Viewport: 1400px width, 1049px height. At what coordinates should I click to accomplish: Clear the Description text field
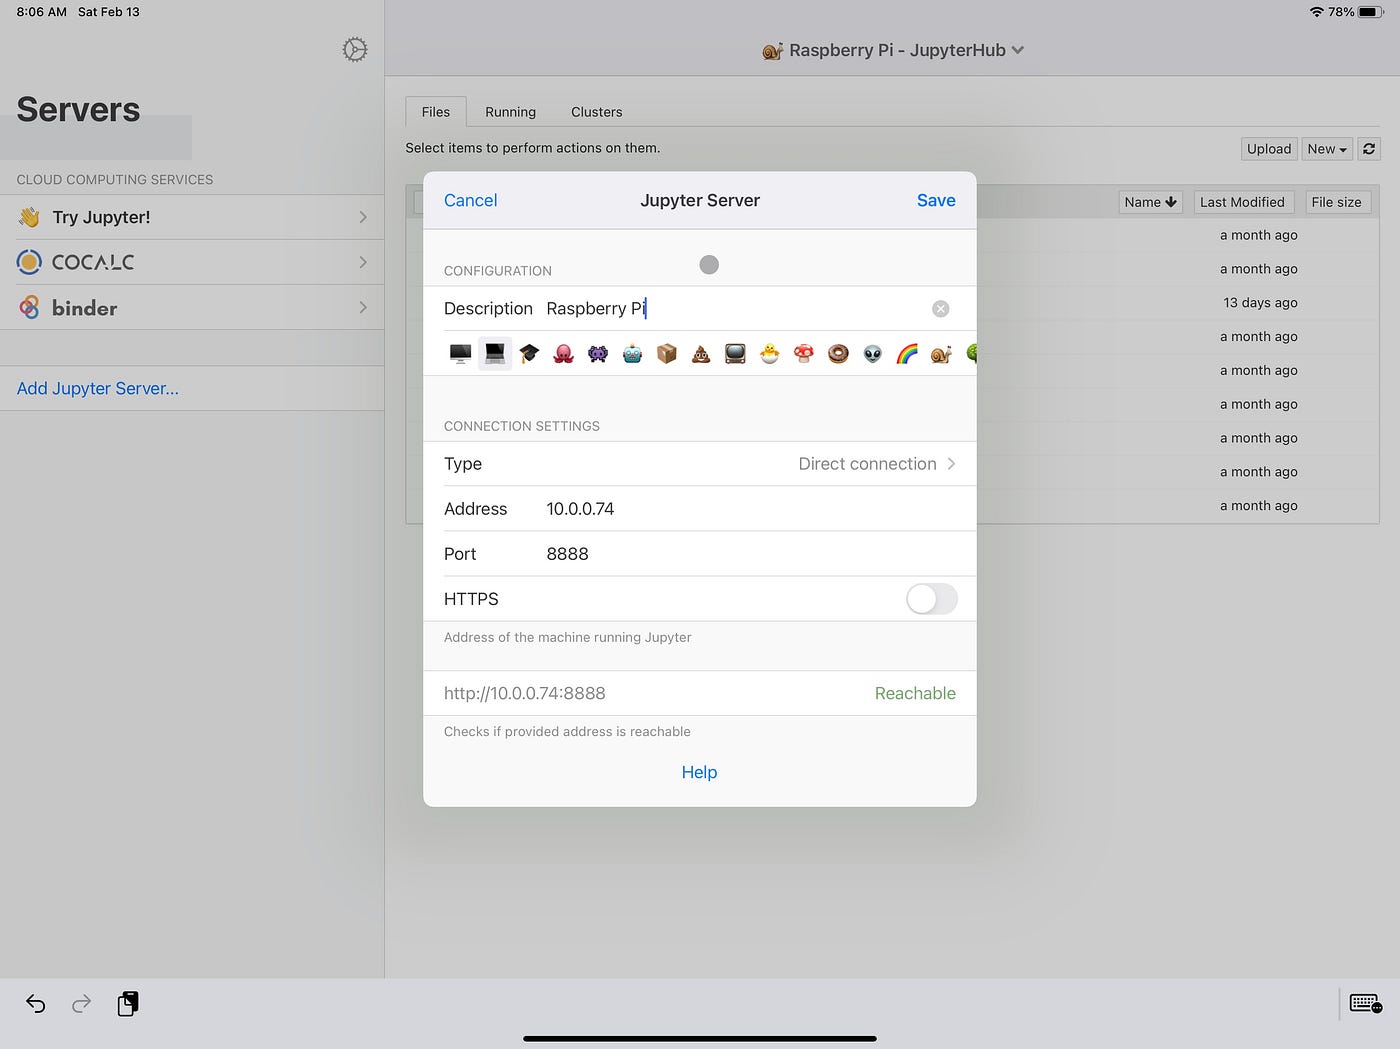(940, 309)
